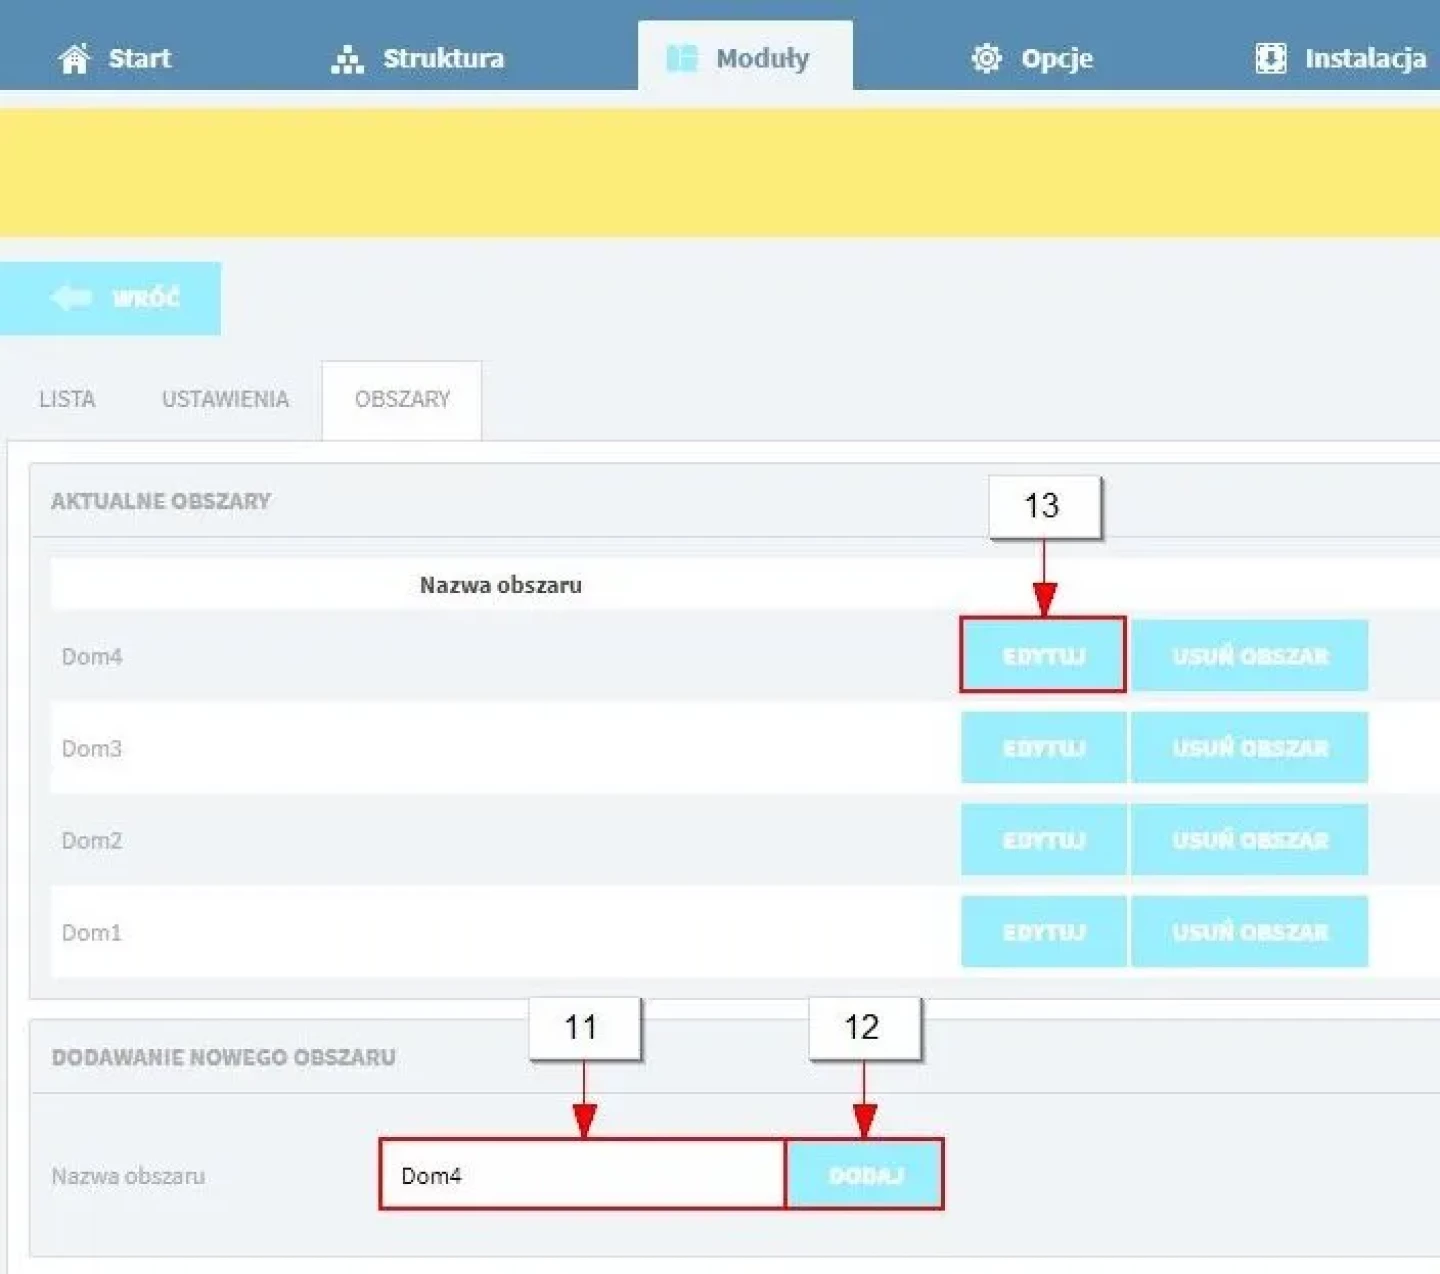Edit the Dom2 area
Viewport: 1440px width, 1274px height.
(x=1043, y=840)
